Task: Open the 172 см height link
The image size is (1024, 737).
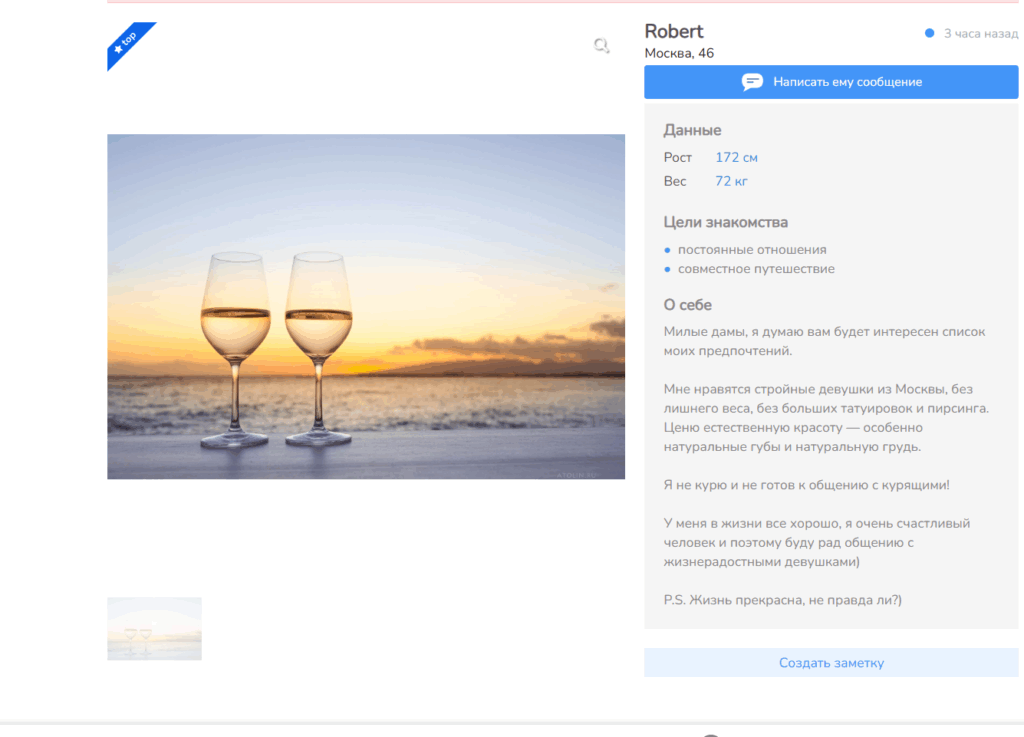Action: (x=736, y=158)
